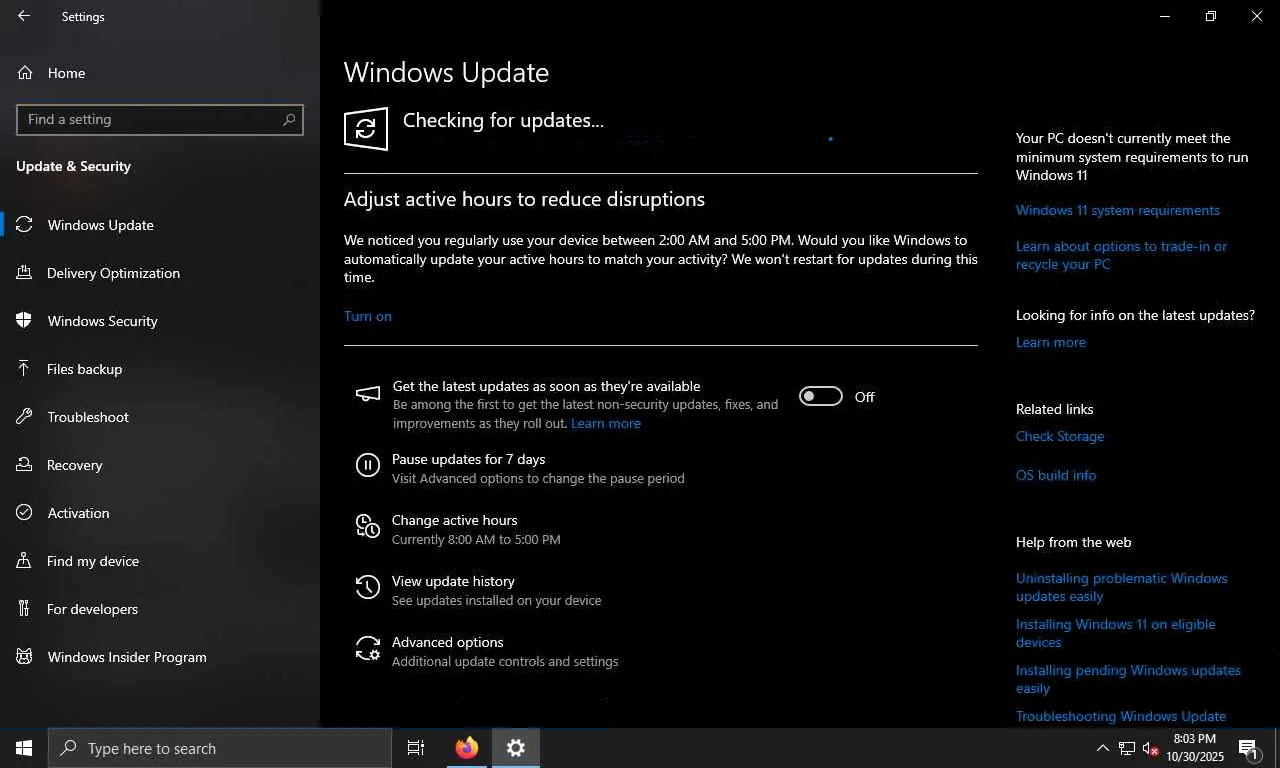This screenshot has width=1280, height=768.
Task: Select the Find my device person icon
Action: 24,561
